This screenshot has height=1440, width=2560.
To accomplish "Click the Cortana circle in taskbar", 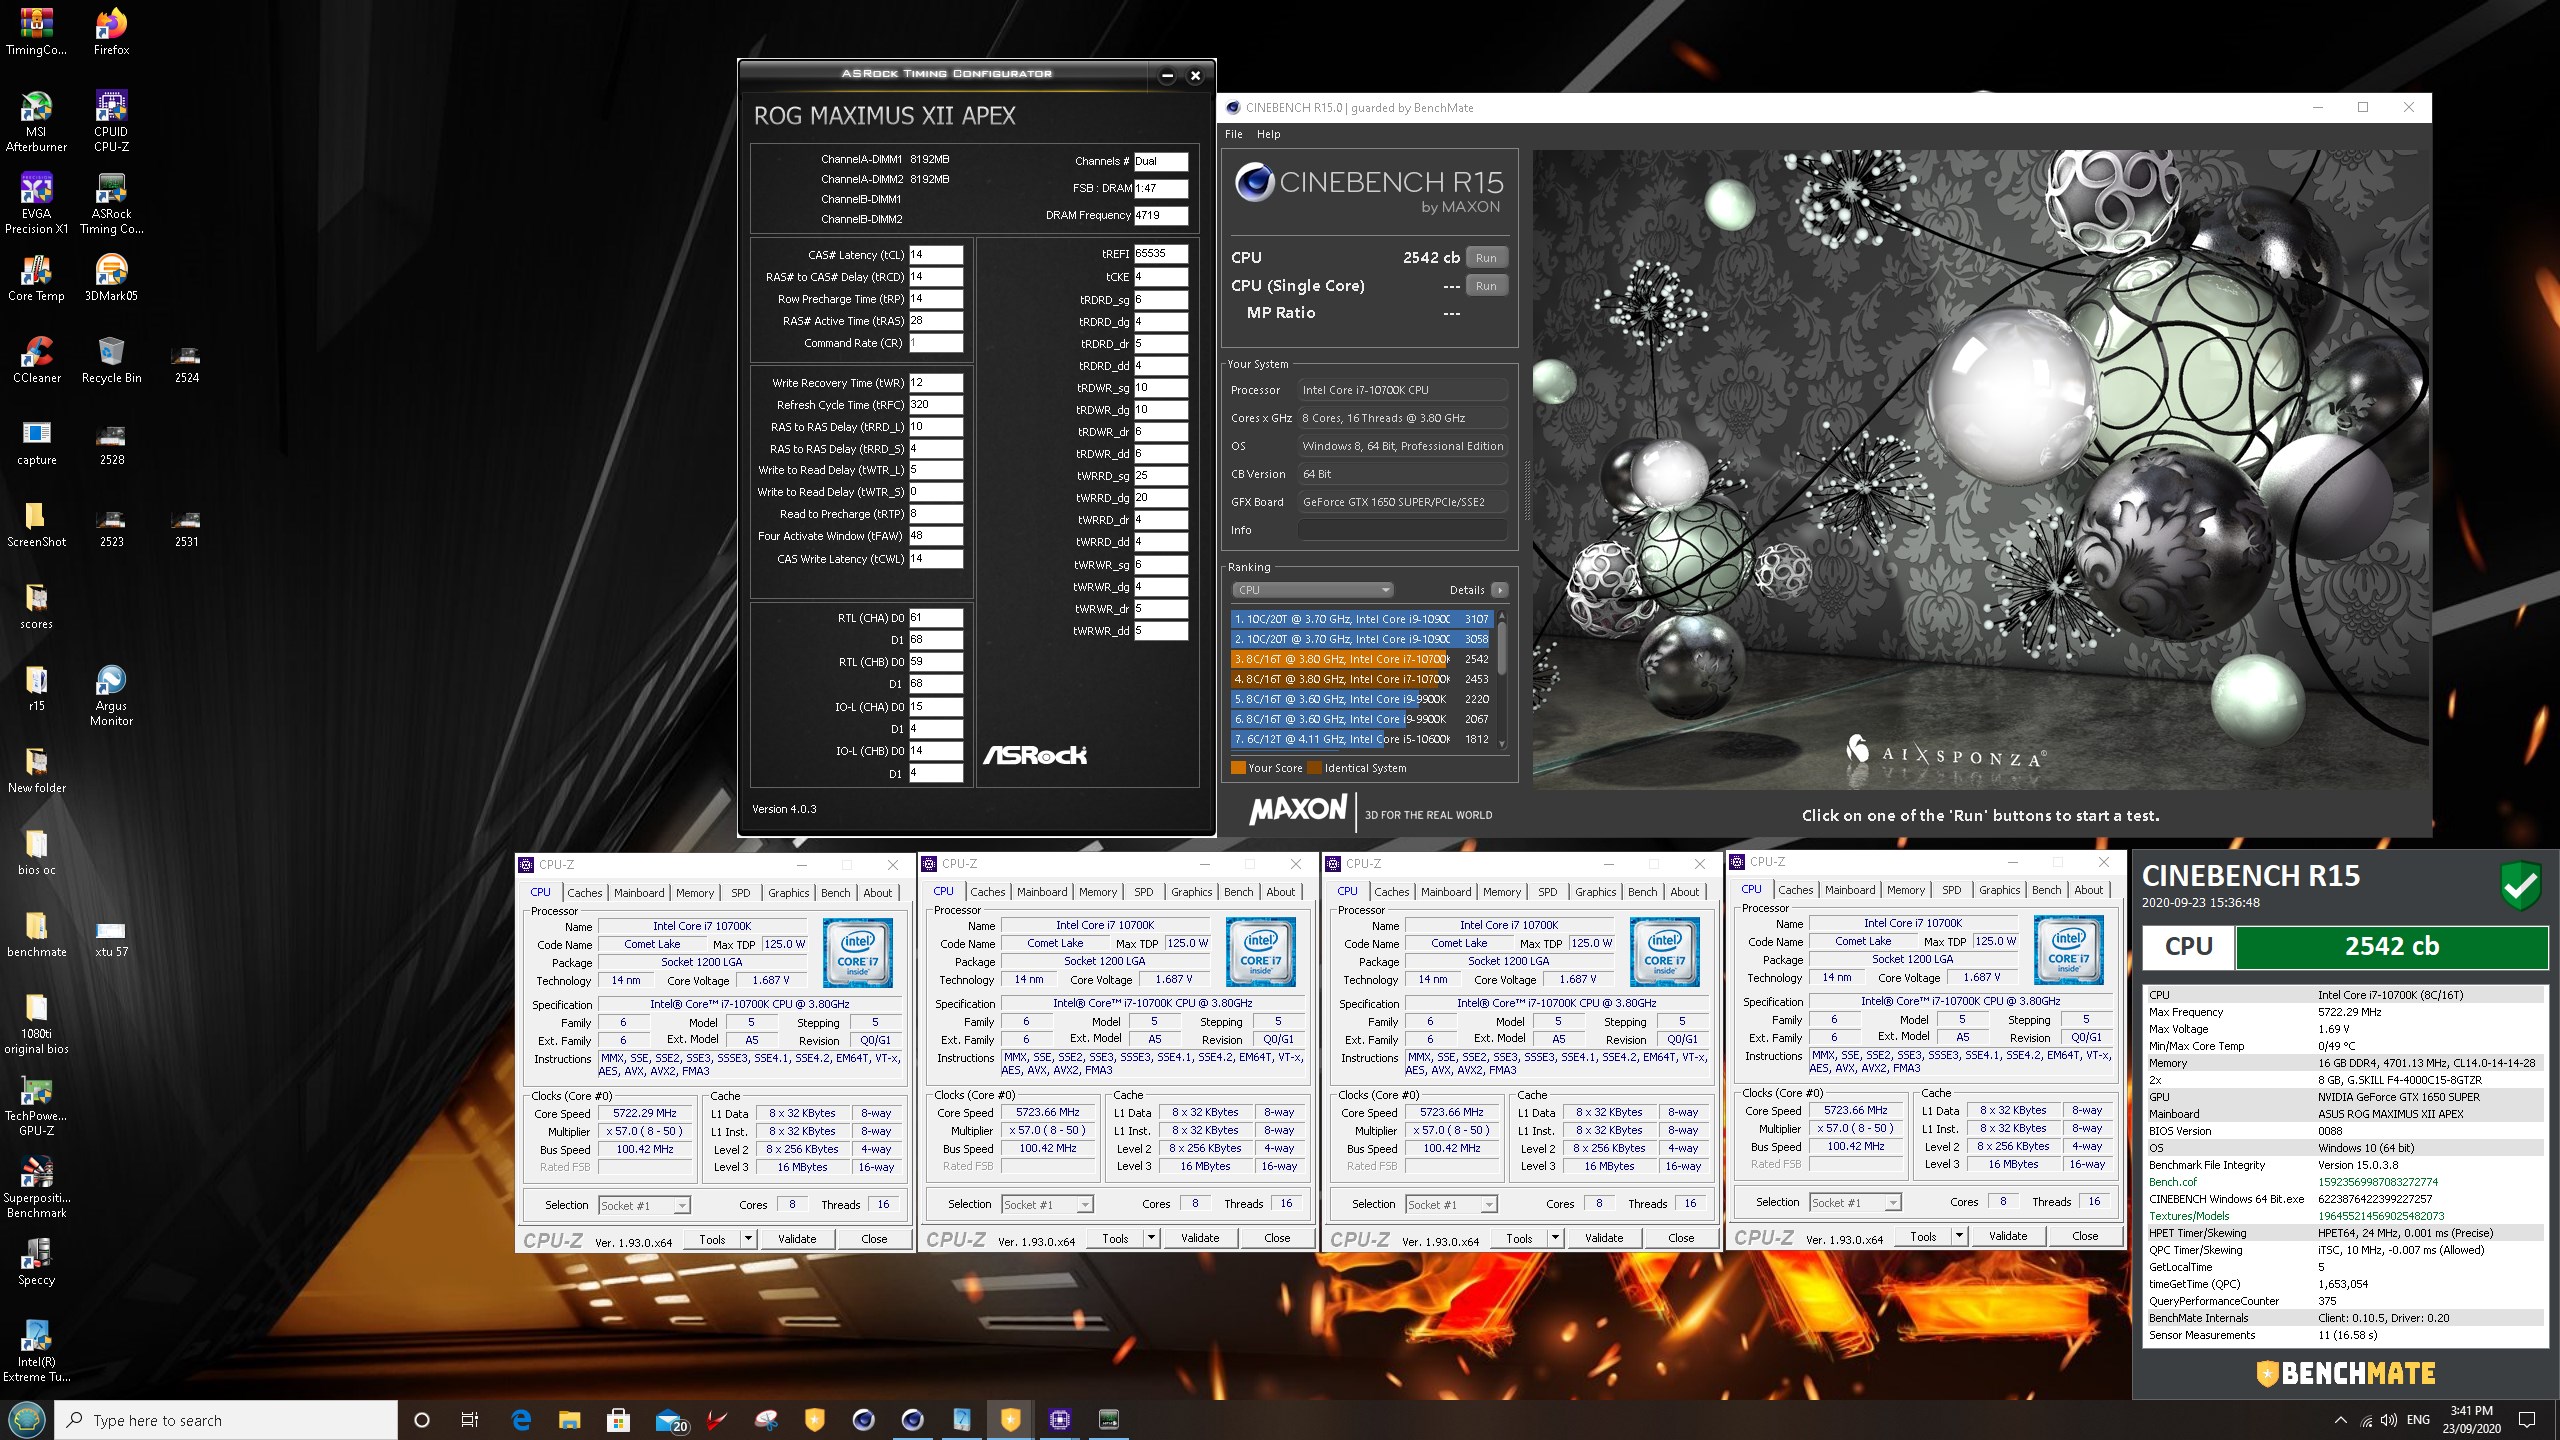I will point(421,1419).
